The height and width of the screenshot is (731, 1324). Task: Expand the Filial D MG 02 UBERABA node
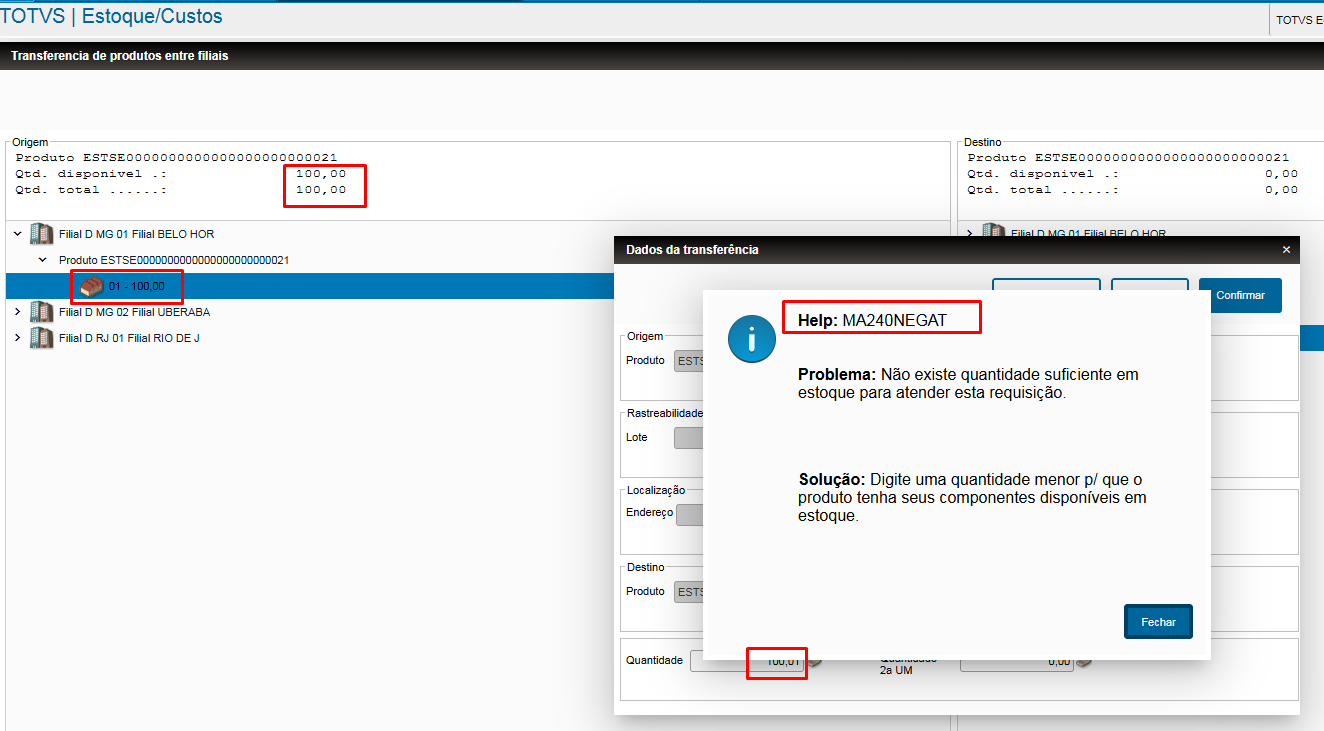click(x=18, y=312)
